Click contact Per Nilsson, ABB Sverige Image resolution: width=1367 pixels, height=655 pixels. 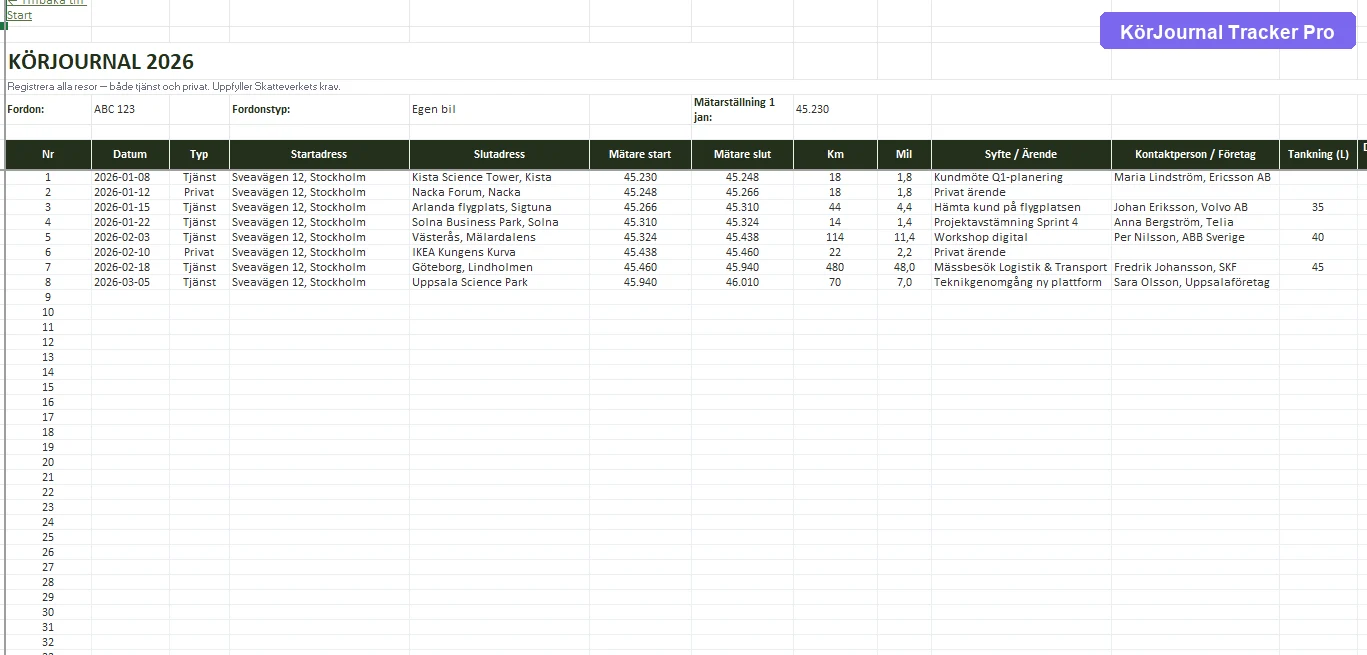tap(1195, 237)
